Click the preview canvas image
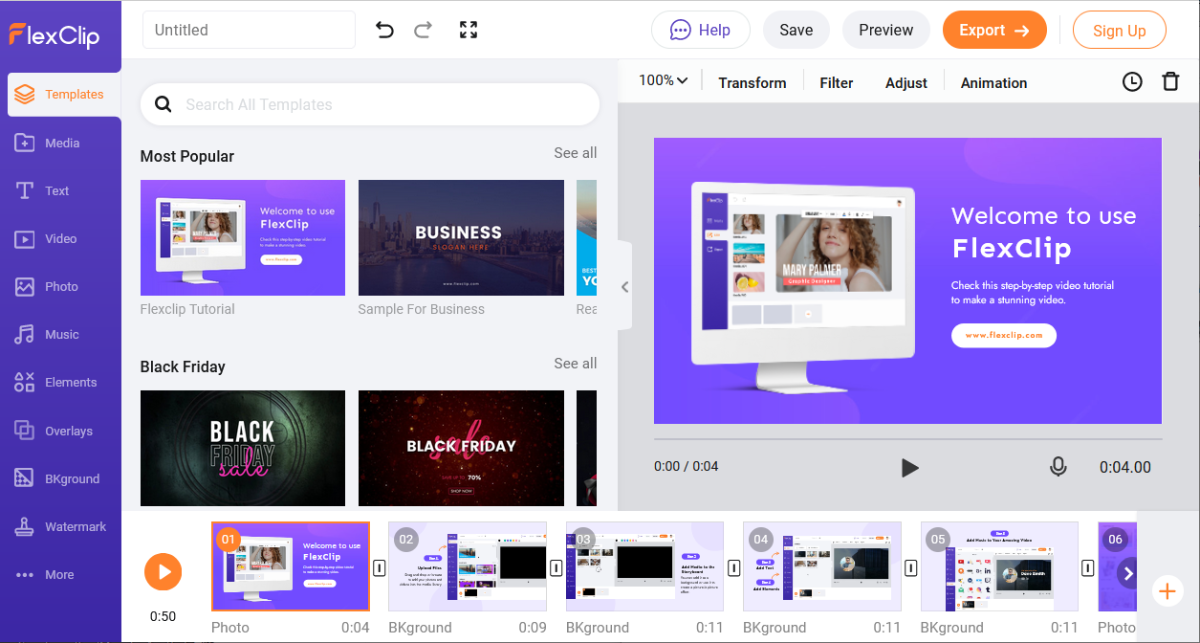 coord(908,281)
